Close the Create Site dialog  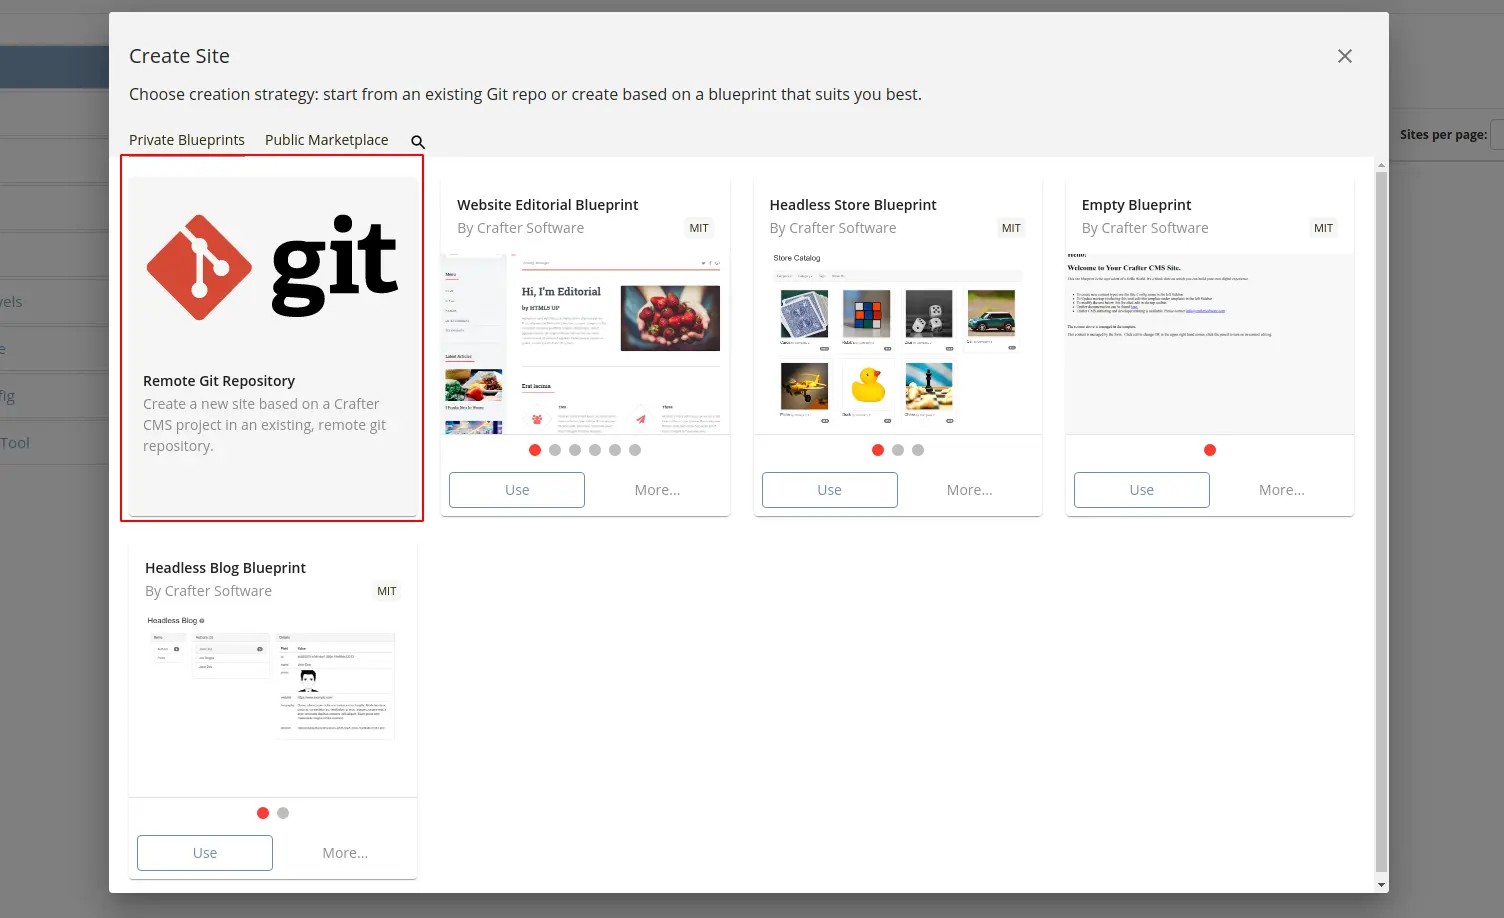pyautogui.click(x=1345, y=56)
